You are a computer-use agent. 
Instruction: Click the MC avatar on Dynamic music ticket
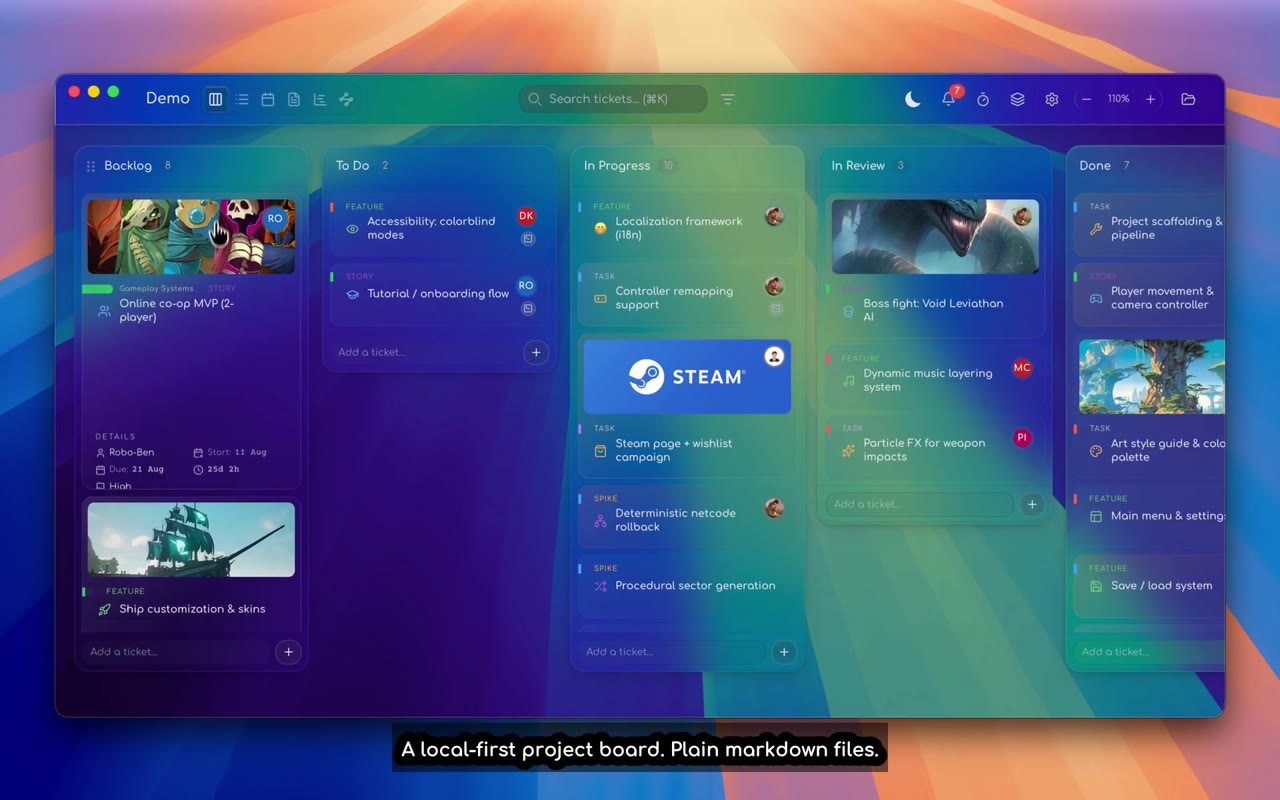click(1022, 368)
